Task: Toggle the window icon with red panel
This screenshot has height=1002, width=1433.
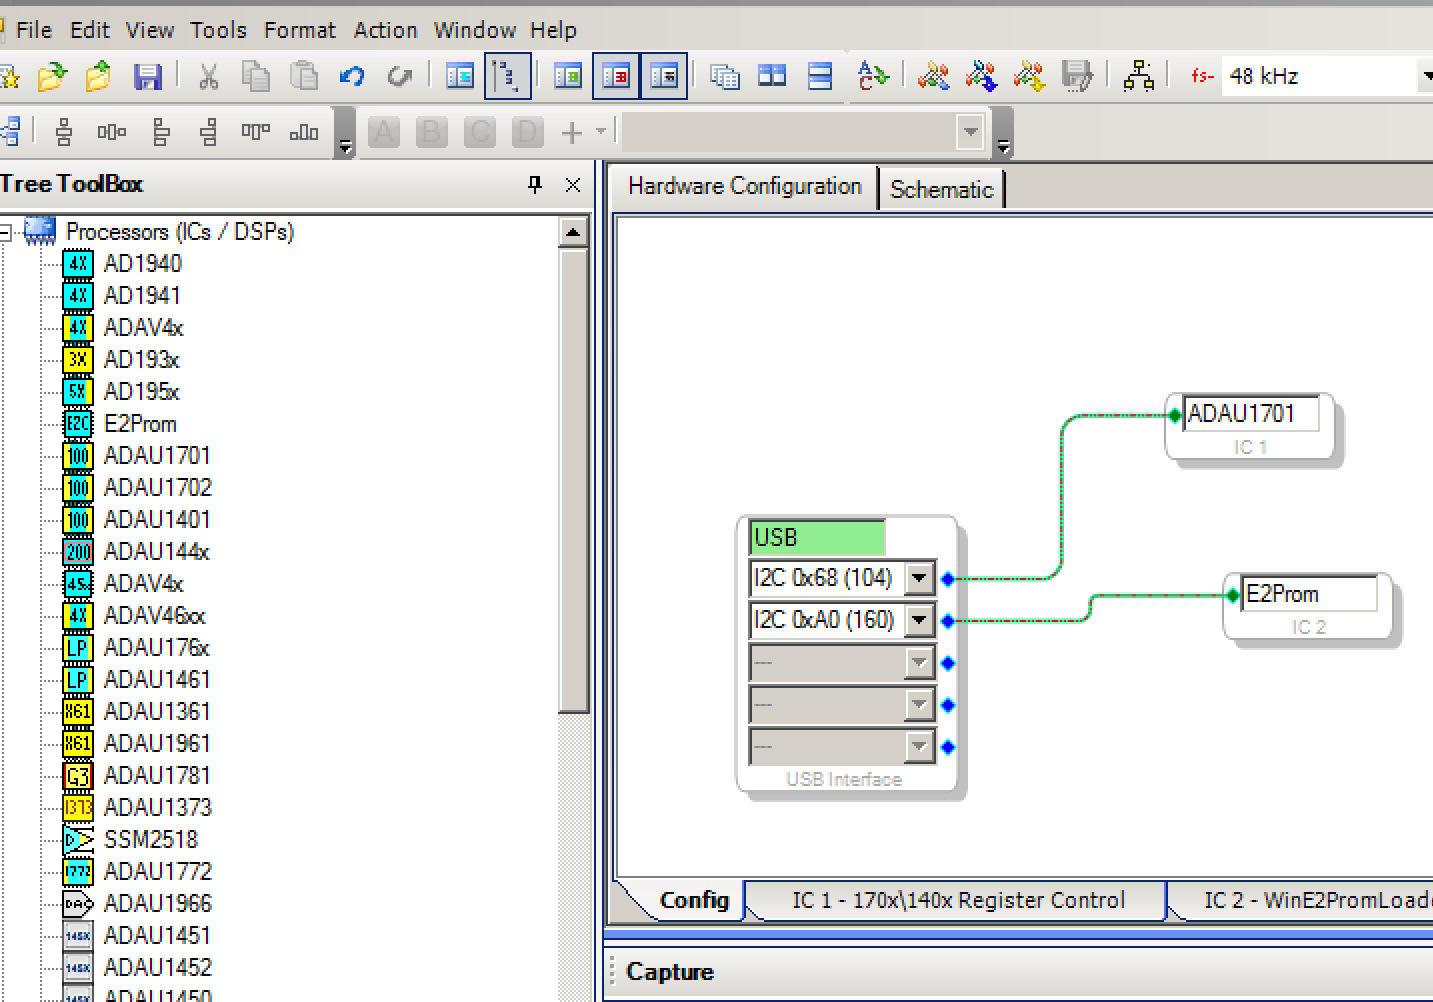Action: click(616, 76)
